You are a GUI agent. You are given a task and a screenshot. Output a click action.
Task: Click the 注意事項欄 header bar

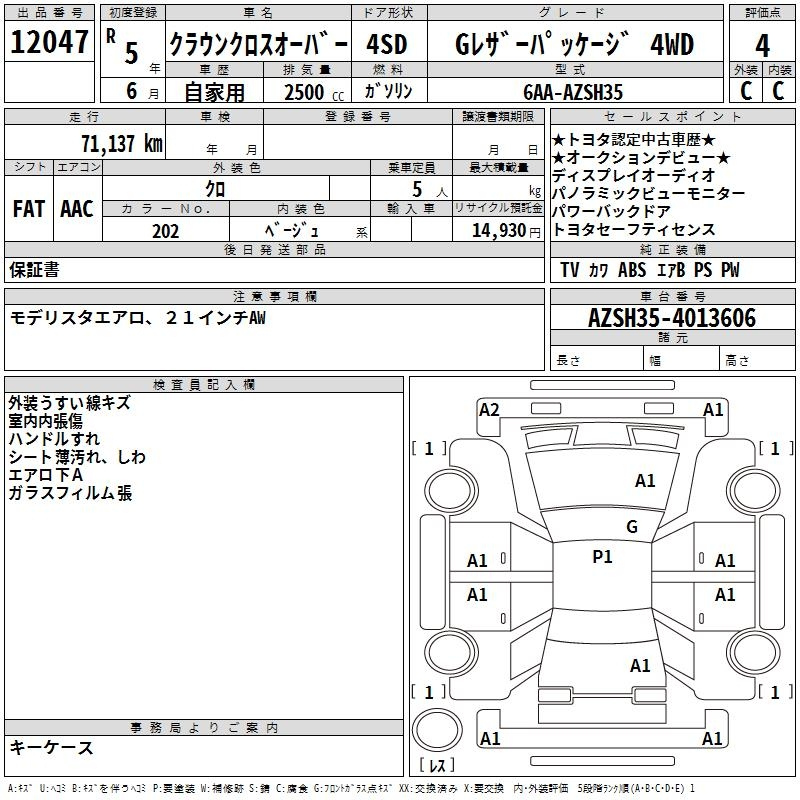point(274,296)
